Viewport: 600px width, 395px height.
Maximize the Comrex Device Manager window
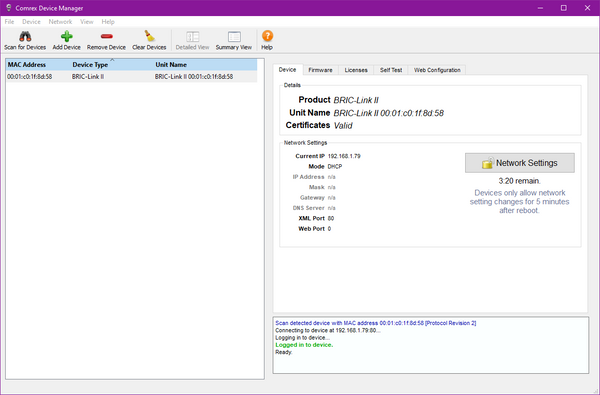point(564,8)
